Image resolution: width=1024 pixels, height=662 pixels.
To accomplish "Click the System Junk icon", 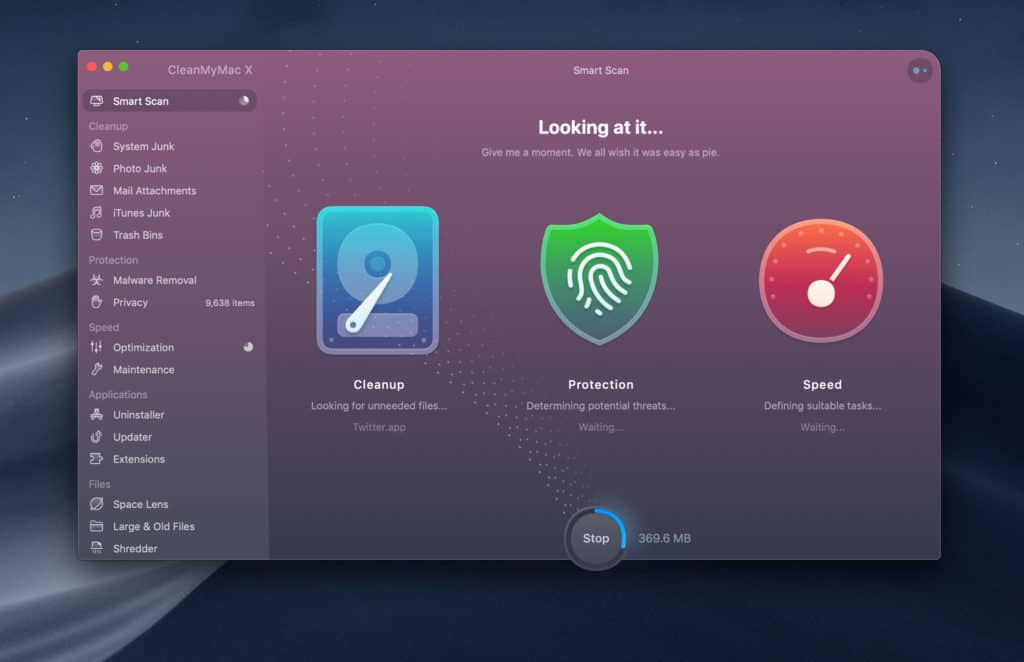I will [x=97, y=146].
